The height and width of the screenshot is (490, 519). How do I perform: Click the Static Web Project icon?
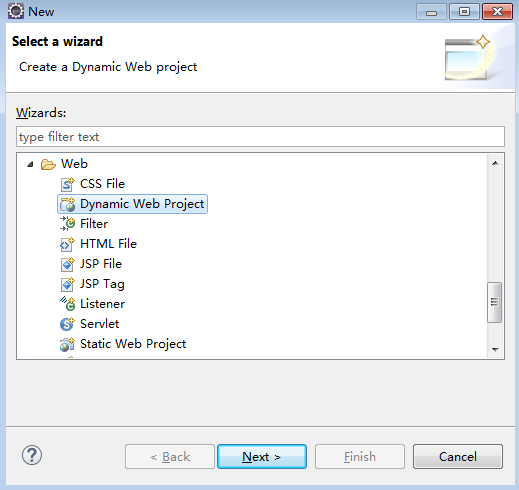(67, 344)
